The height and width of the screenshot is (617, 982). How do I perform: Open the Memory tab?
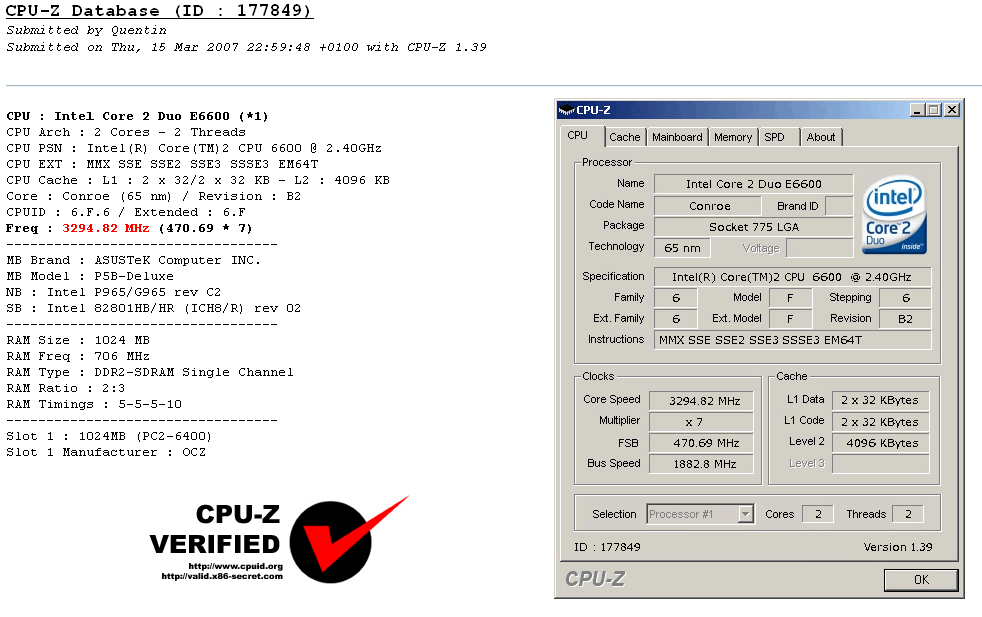tap(733, 137)
